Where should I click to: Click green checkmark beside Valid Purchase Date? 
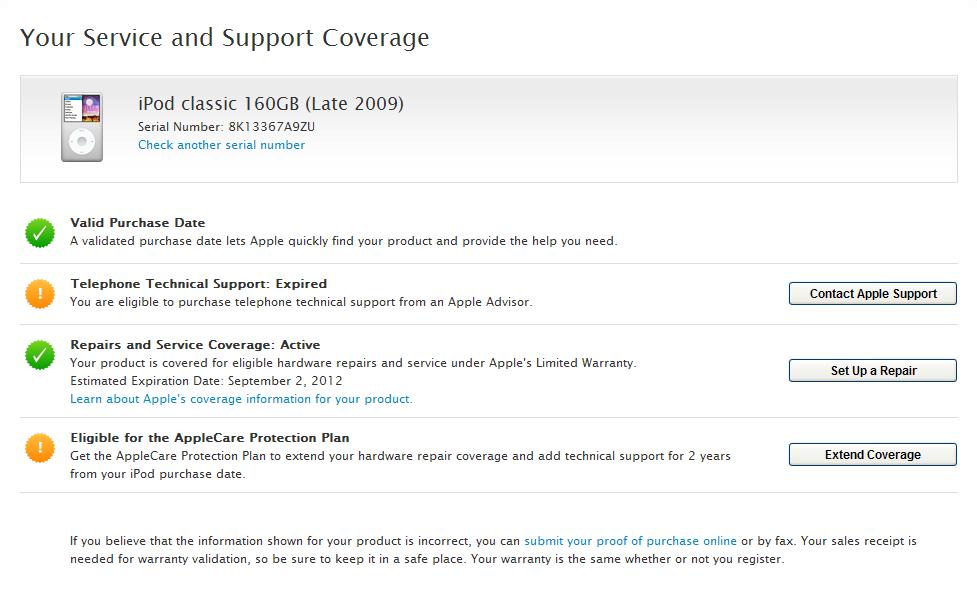pos(40,233)
